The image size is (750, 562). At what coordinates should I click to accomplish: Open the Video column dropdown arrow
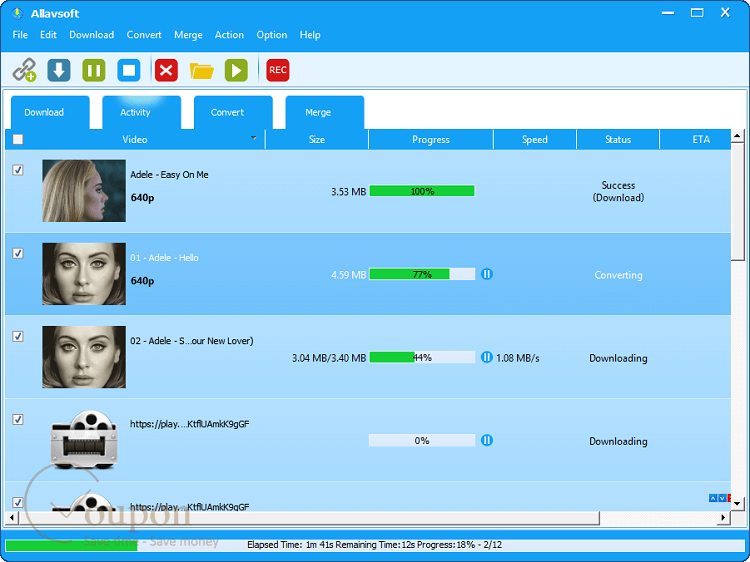click(254, 138)
